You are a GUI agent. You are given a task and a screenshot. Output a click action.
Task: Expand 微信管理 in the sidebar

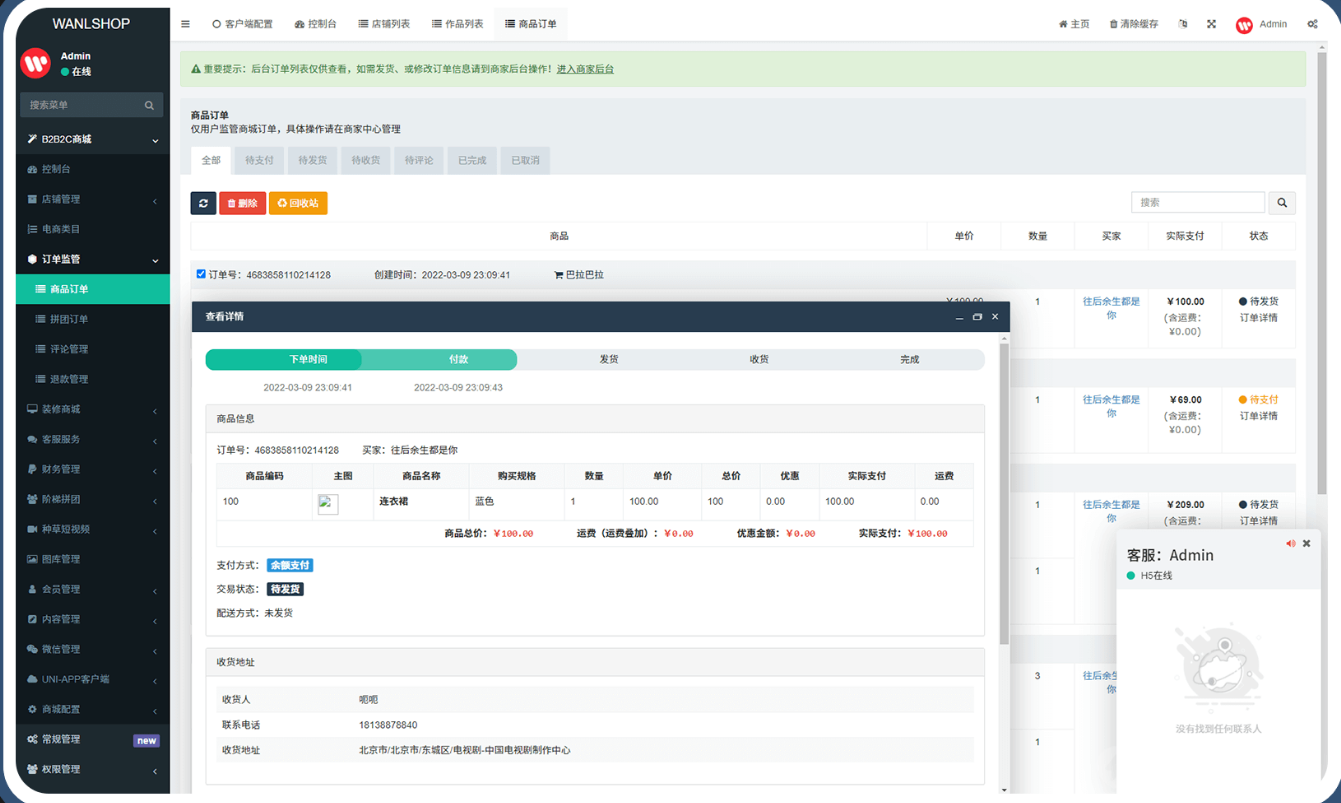93,649
